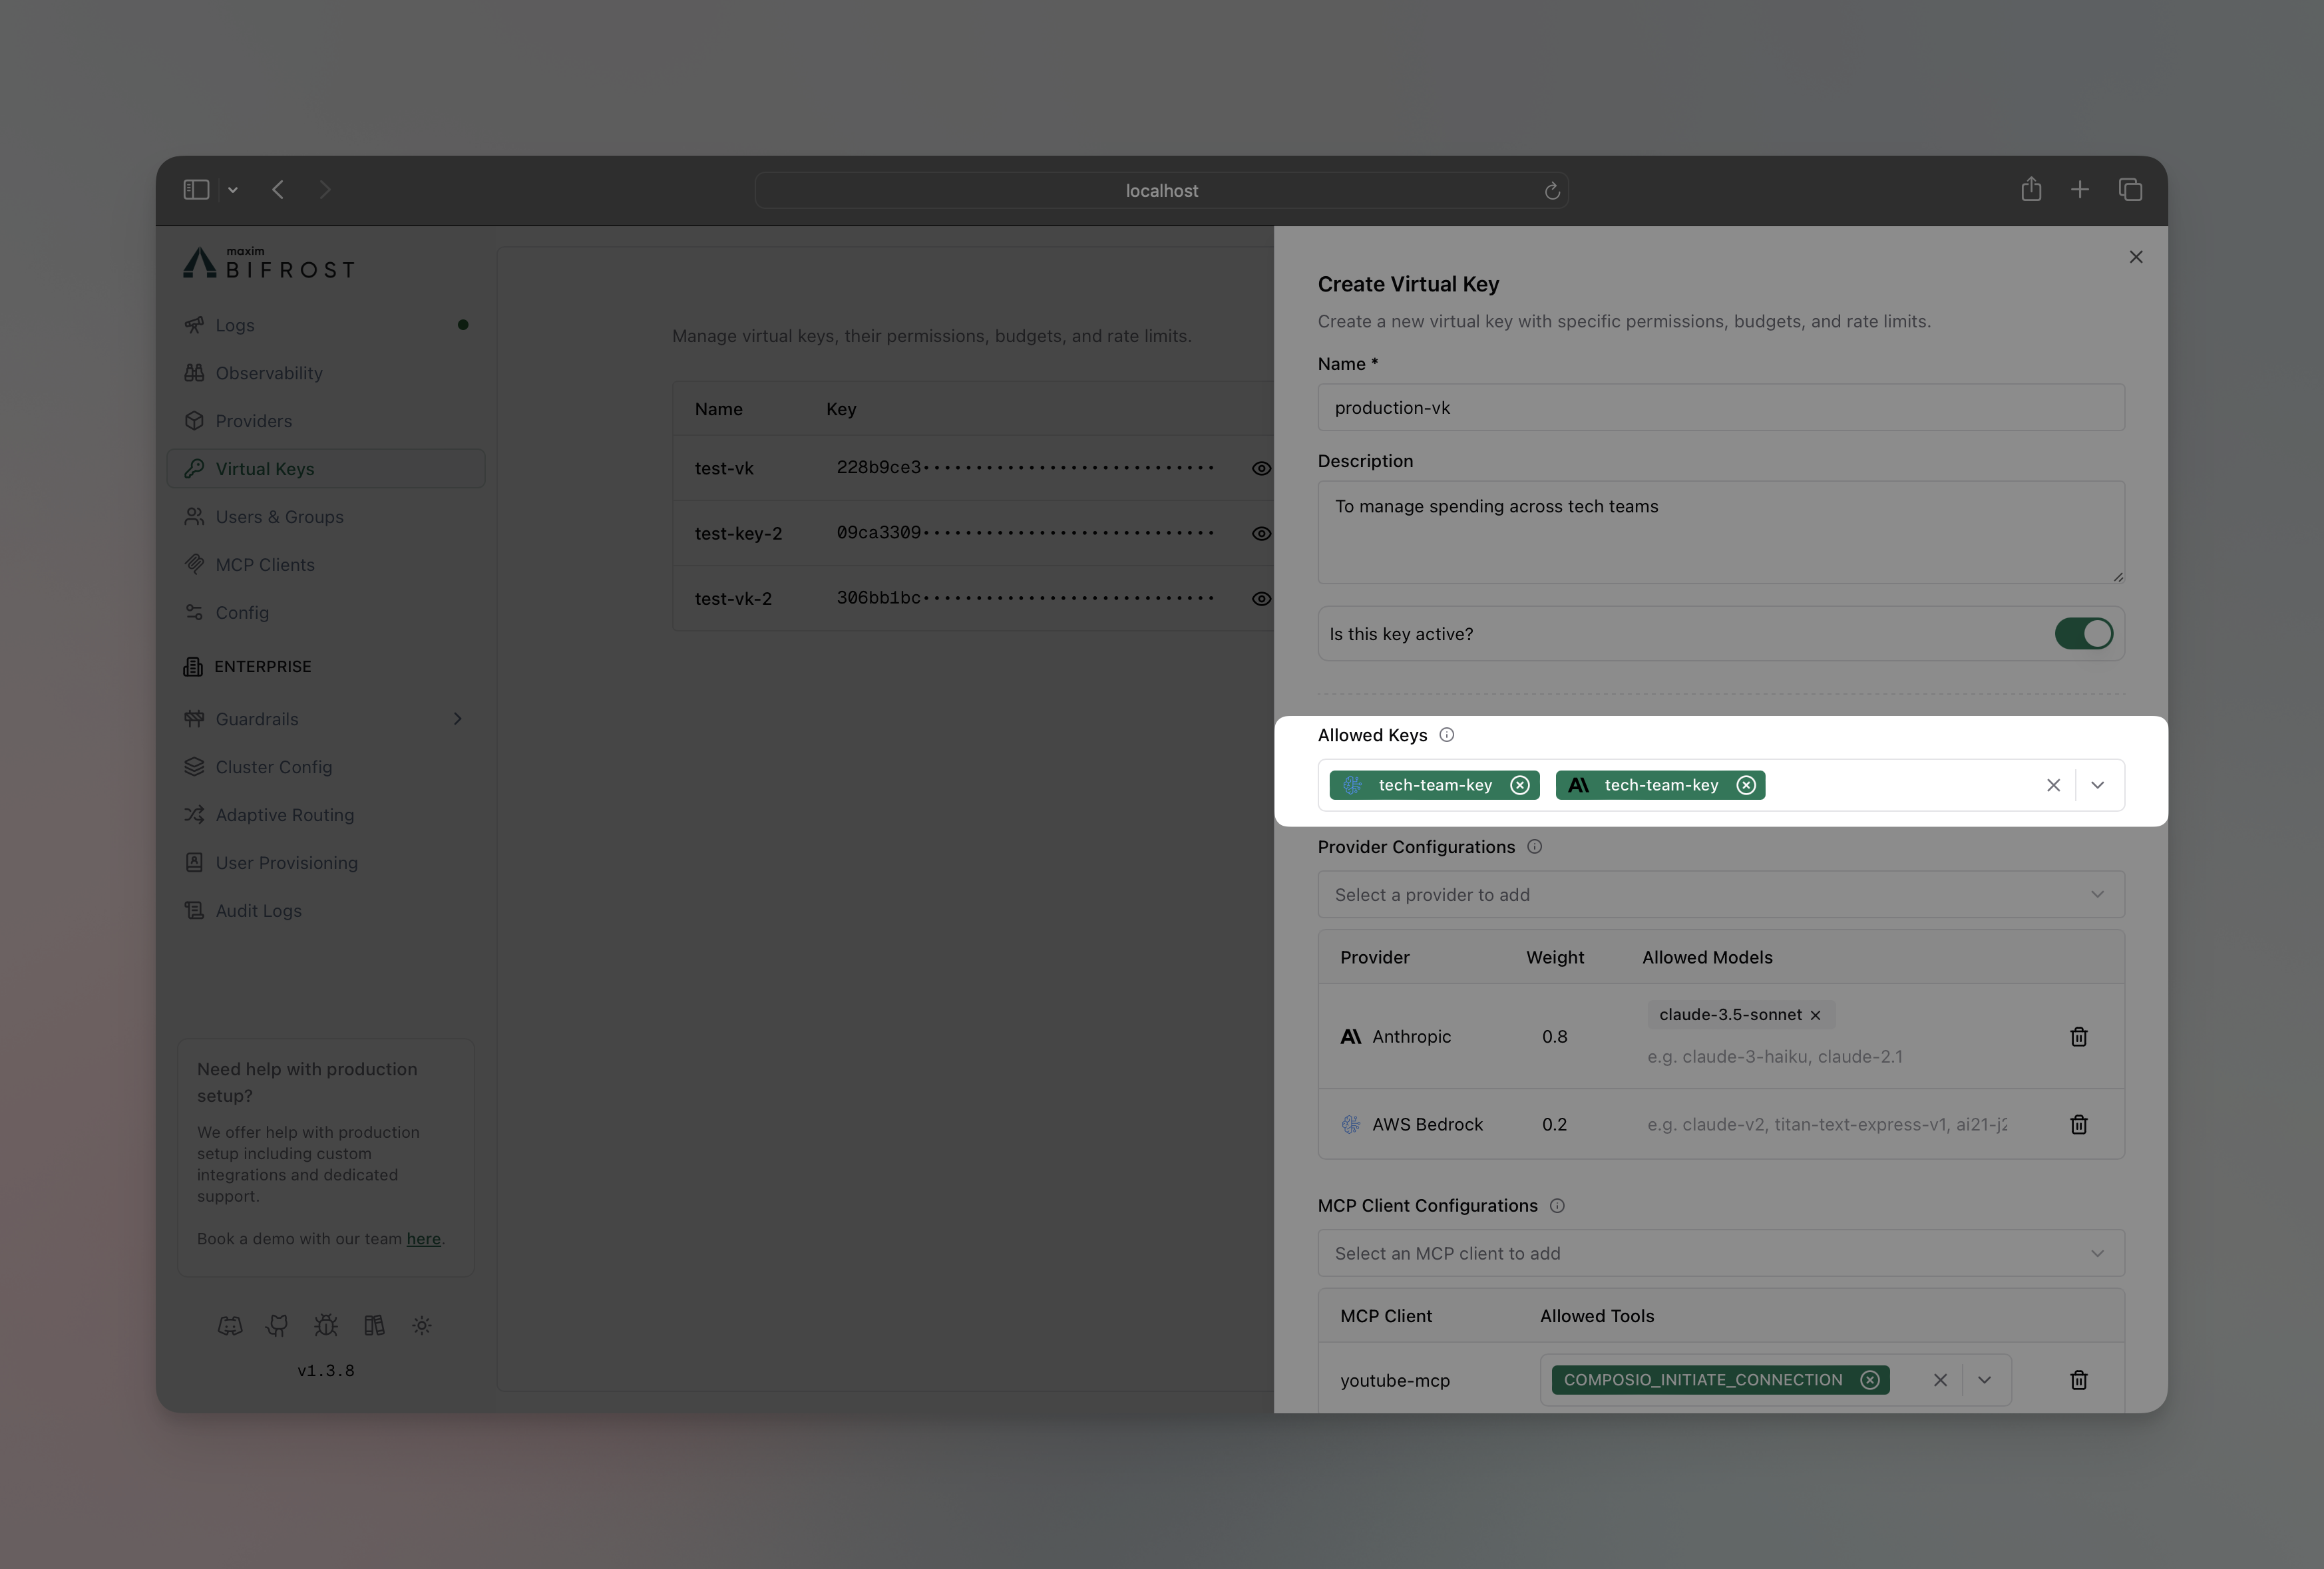Viewport: 2324px width, 1569px height.
Task: Toggle the 'Is this key active?' switch
Action: pos(2083,633)
